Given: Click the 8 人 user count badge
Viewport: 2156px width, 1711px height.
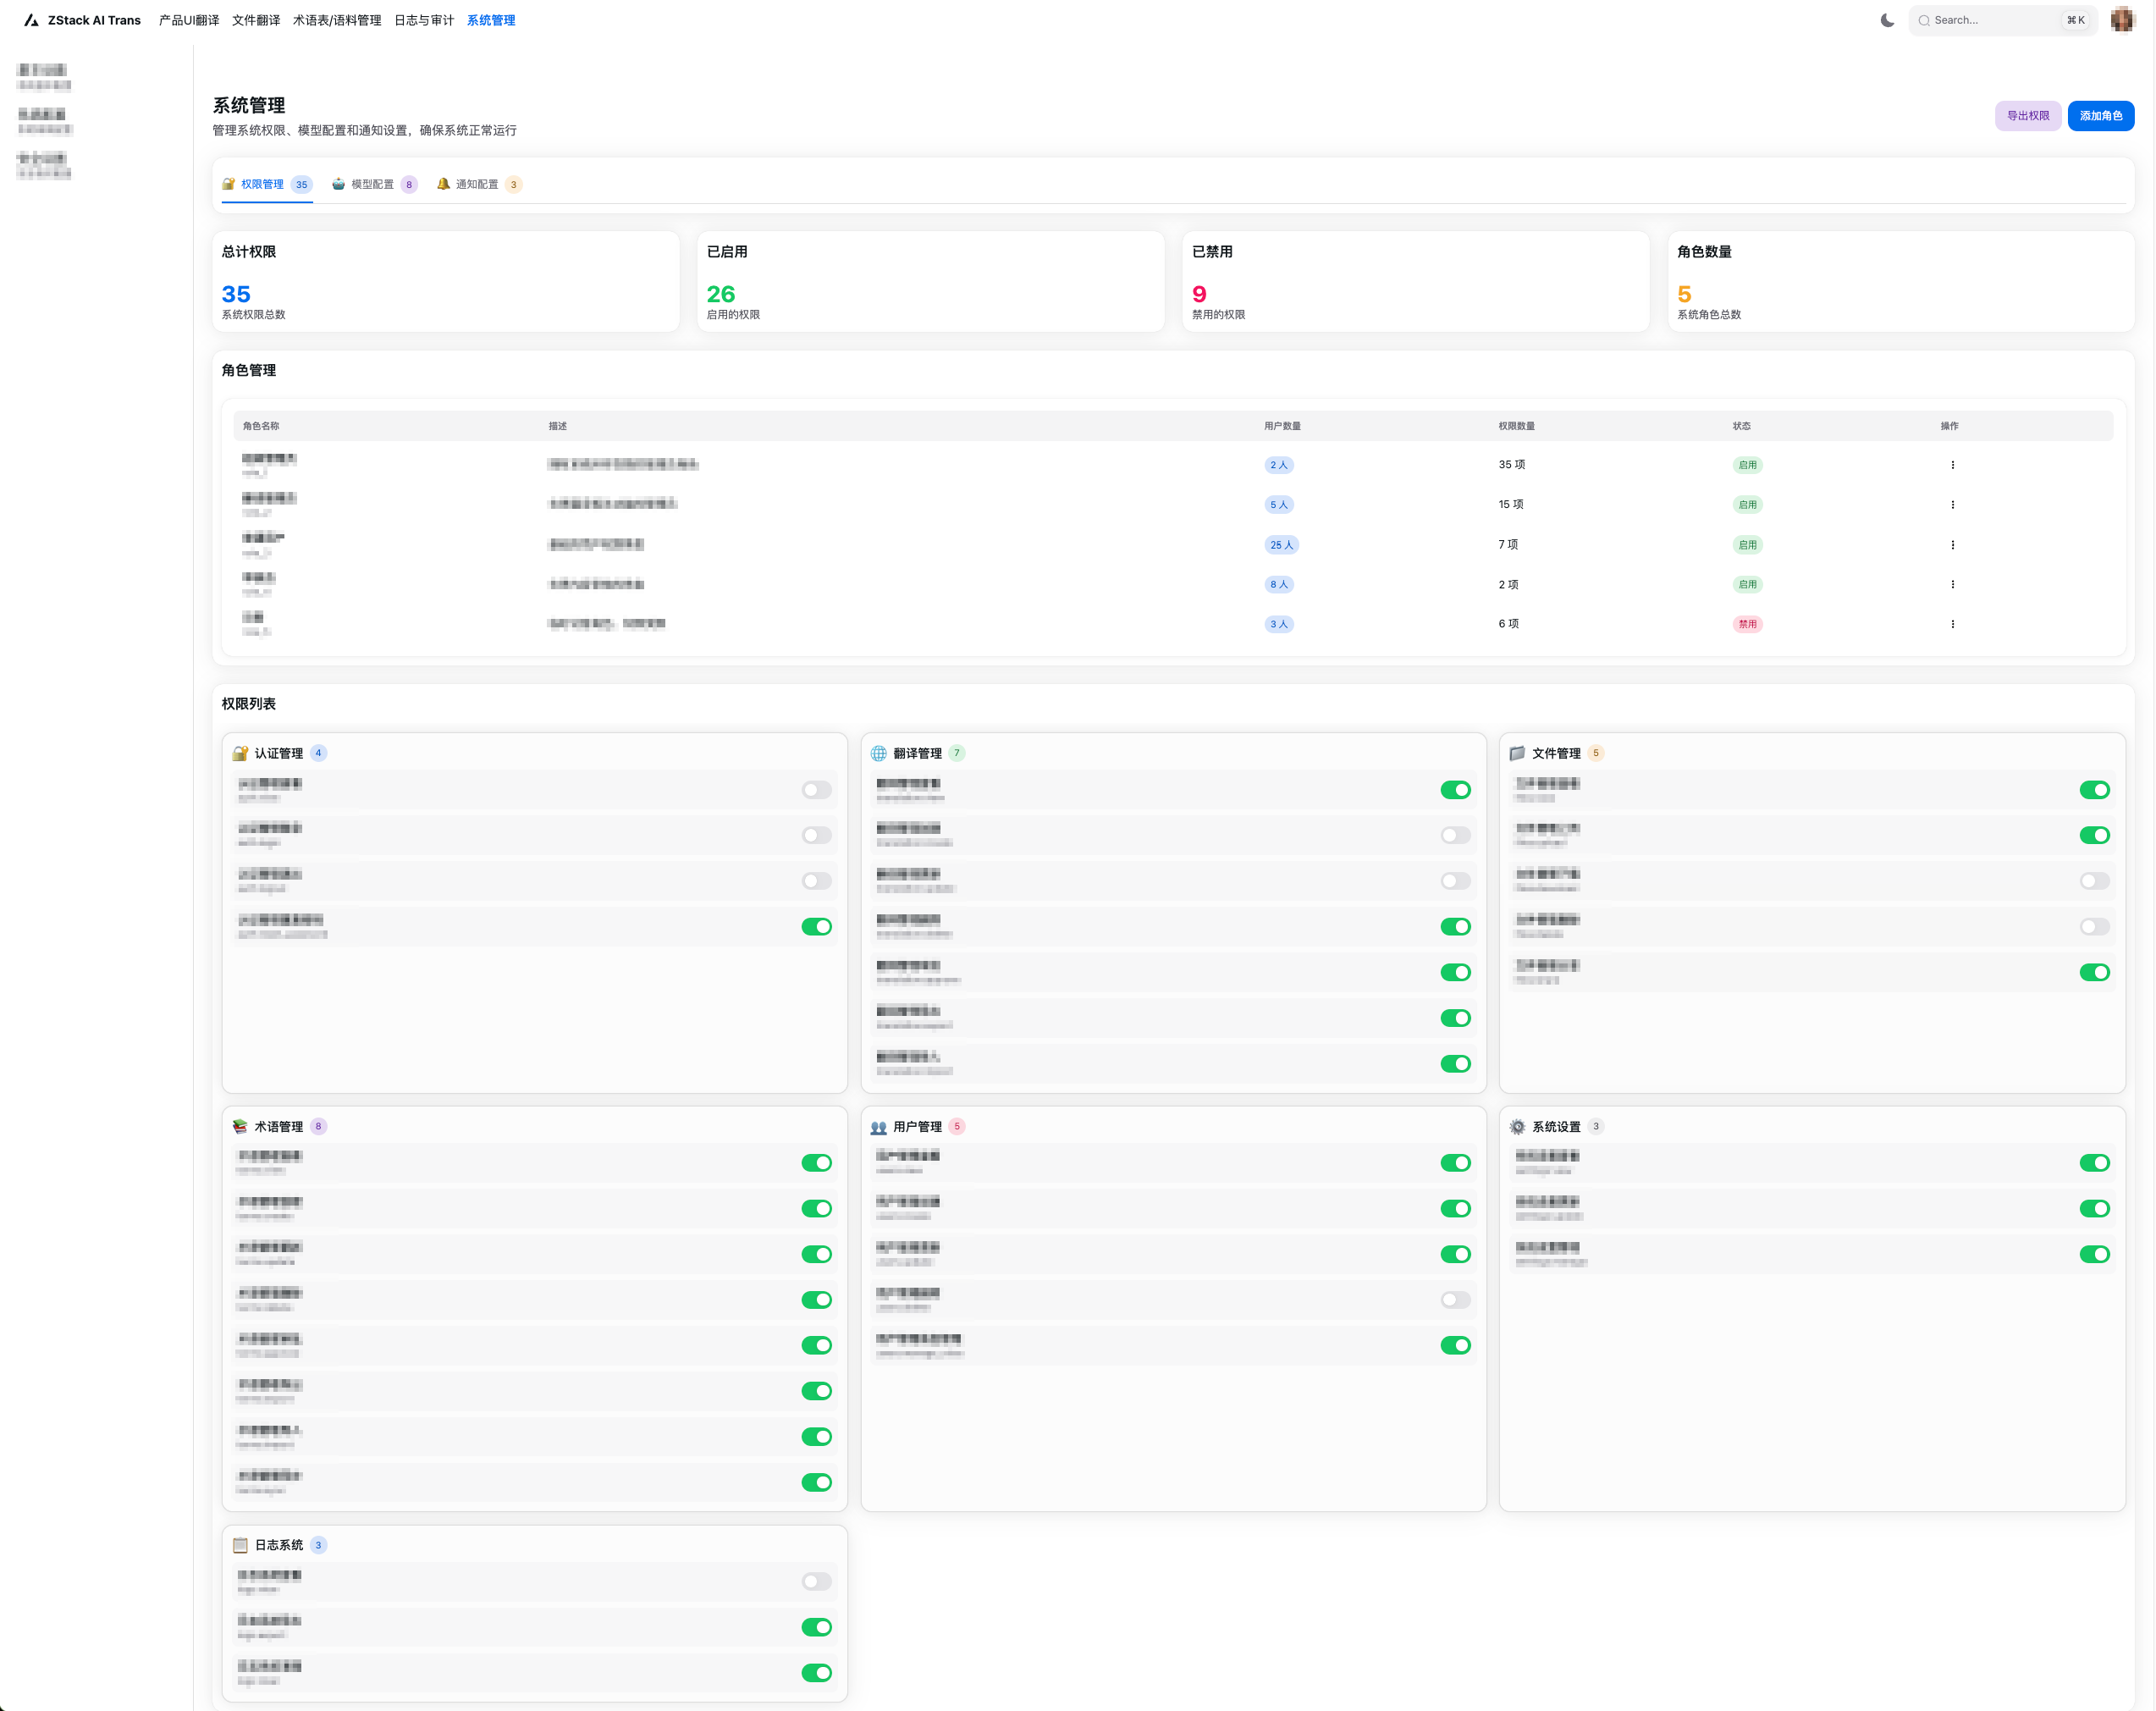Looking at the screenshot, I should (1279, 584).
